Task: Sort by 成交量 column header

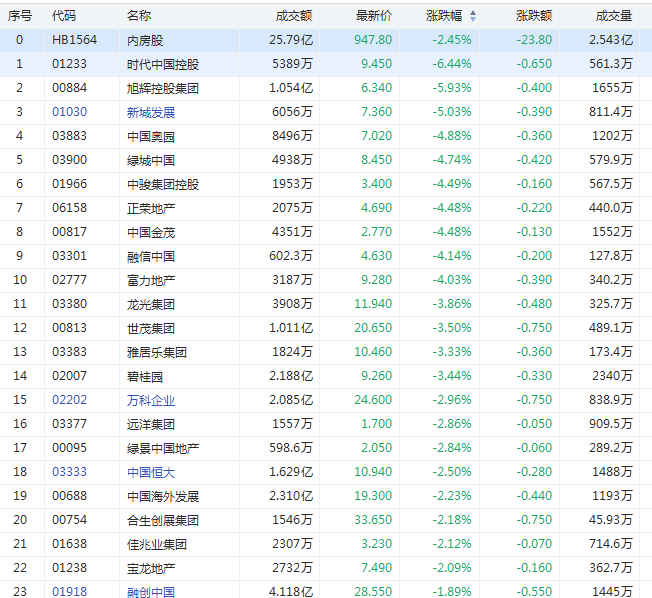Action: click(x=614, y=16)
